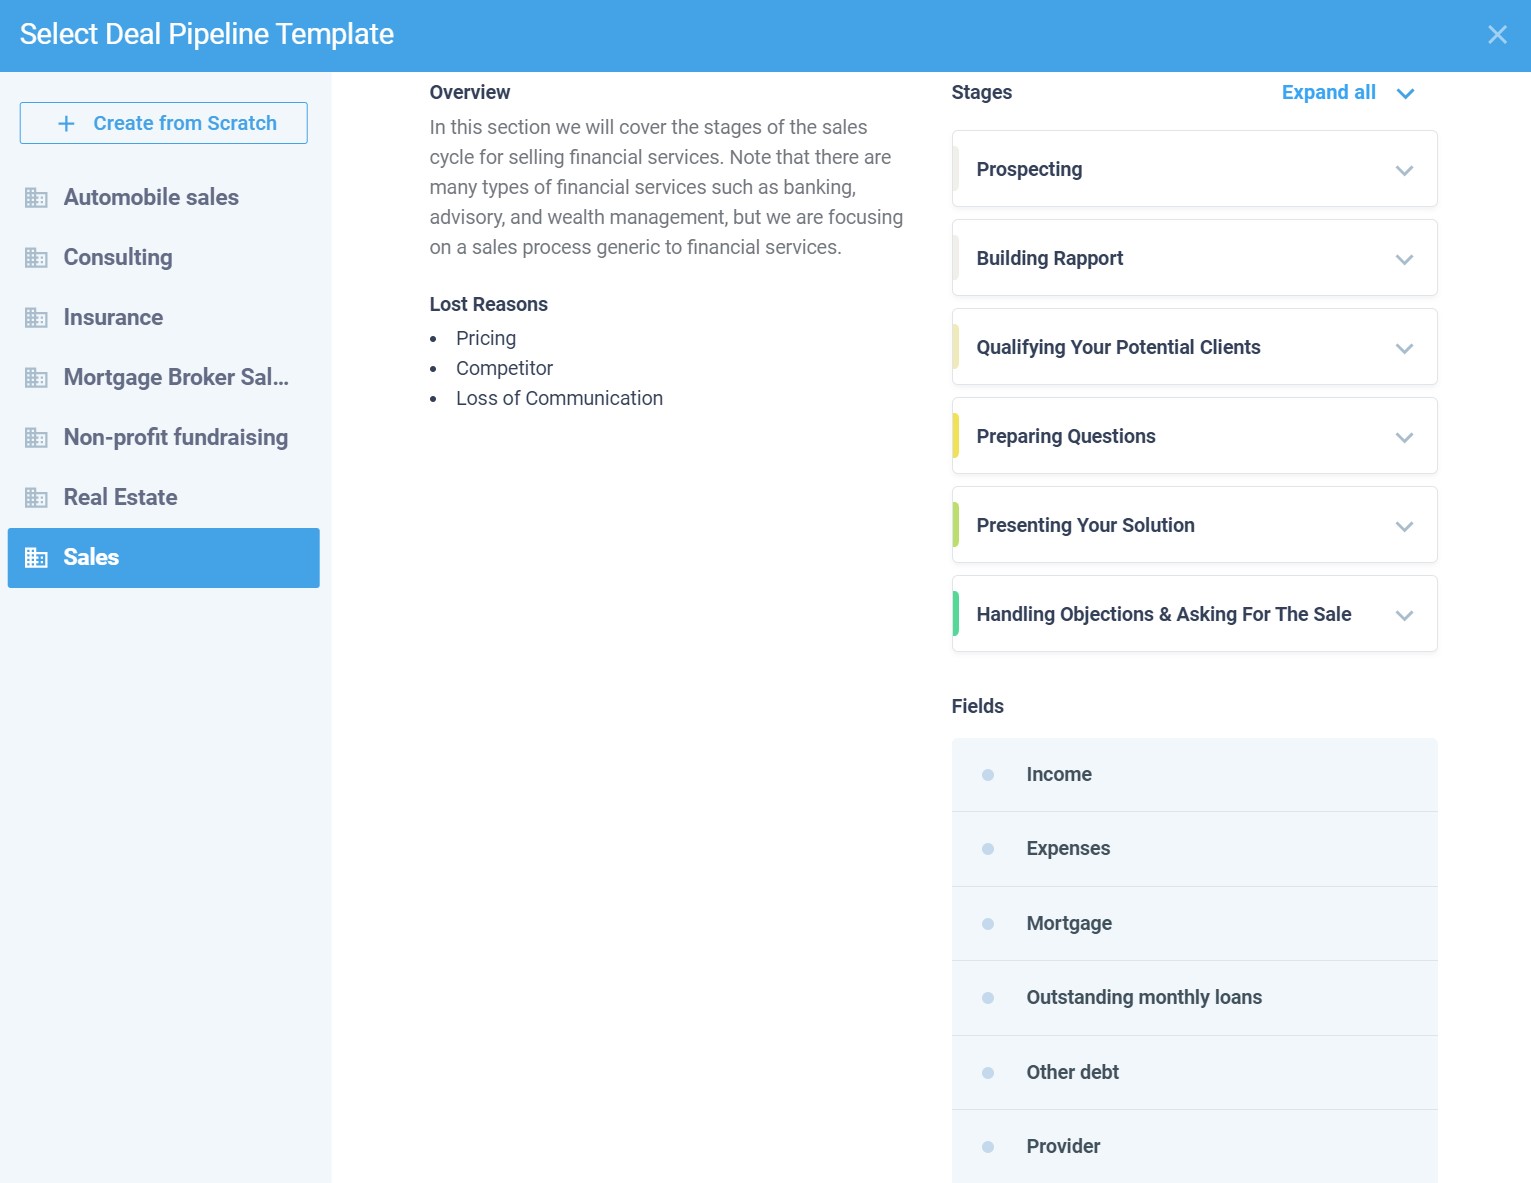This screenshot has width=1531, height=1183.
Task: Expand the Building Rapport stage
Action: pyautogui.click(x=1404, y=259)
